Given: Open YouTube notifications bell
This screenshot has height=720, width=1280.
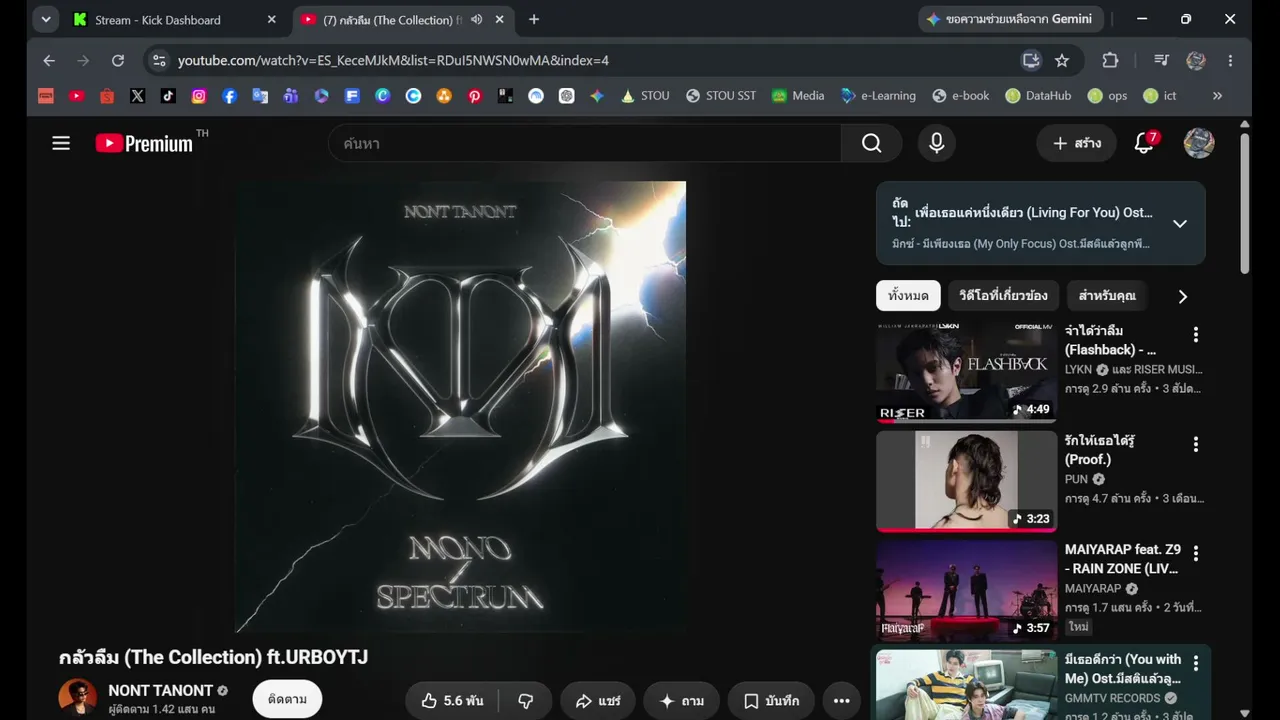Looking at the screenshot, I should [1145, 143].
